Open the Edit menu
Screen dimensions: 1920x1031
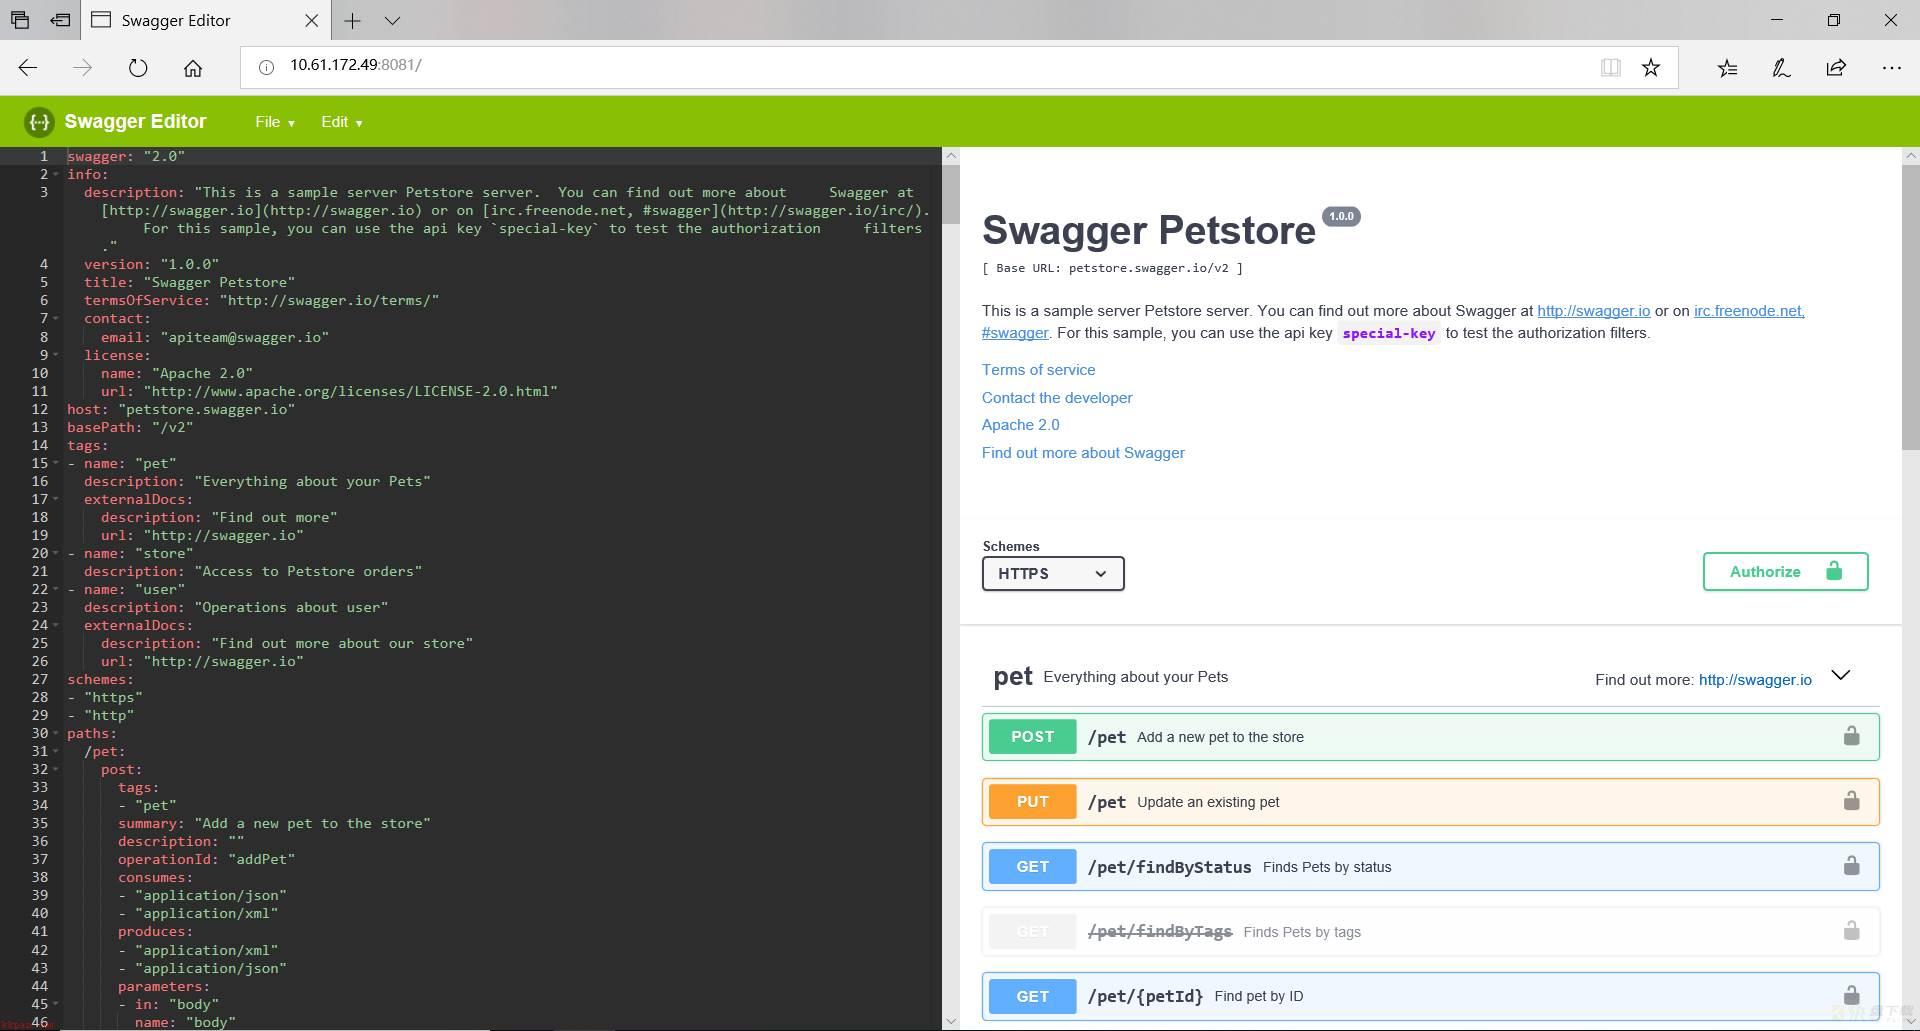341,122
